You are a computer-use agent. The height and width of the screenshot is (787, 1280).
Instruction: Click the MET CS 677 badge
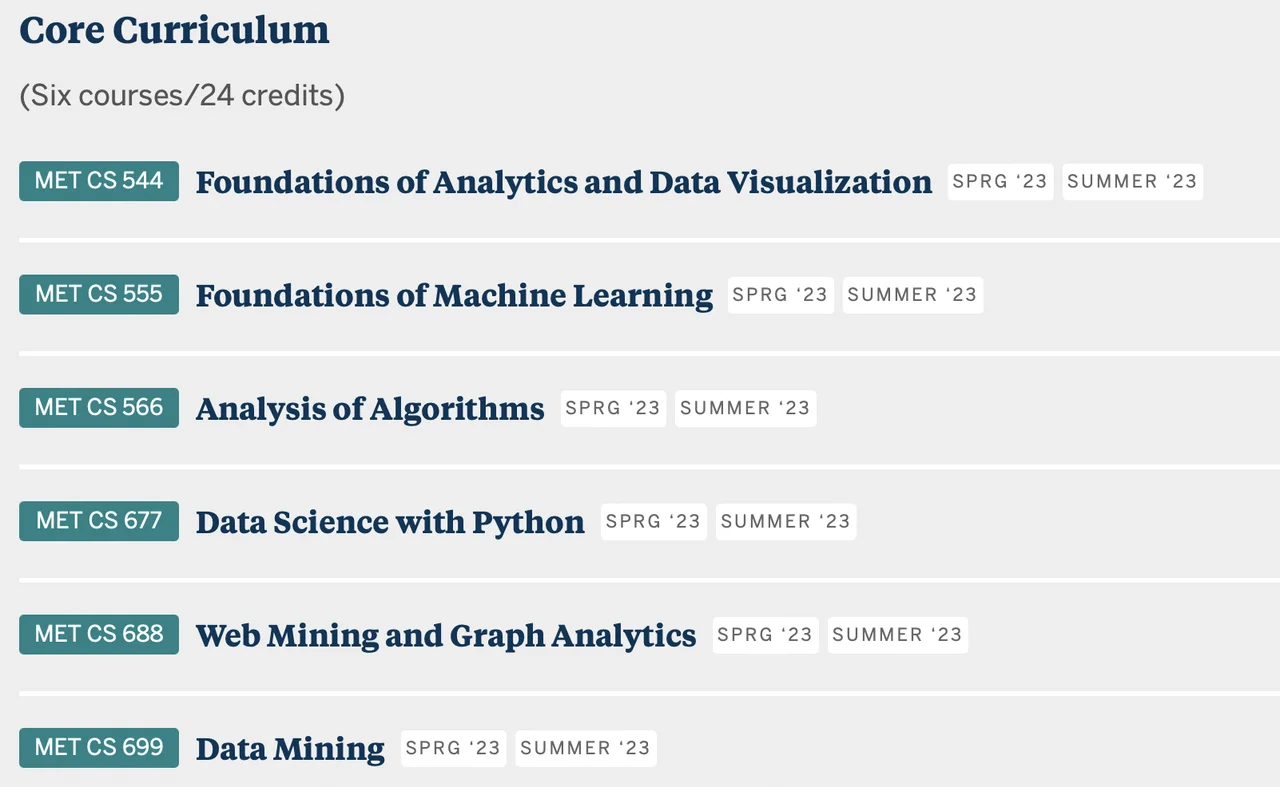tap(99, 521)
